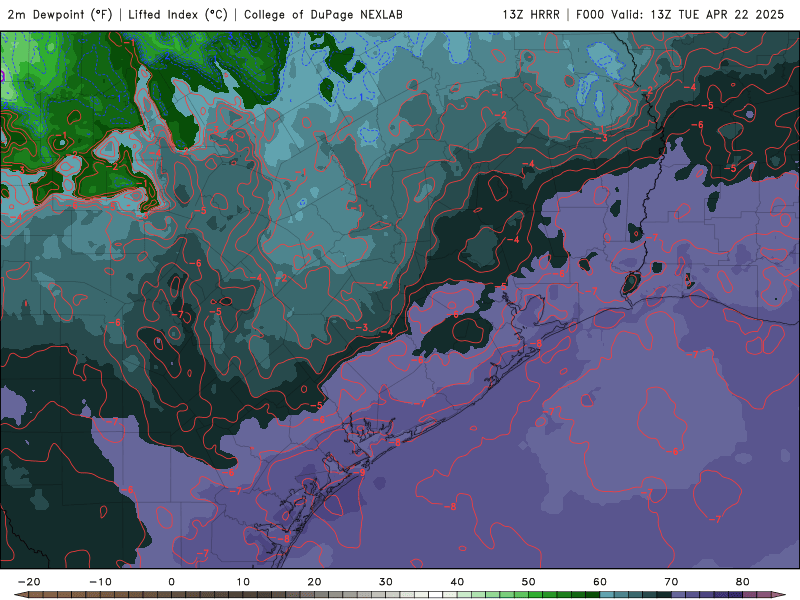This screenshot has height=600, width=800.
Task: Click the '-20' color scale label
Action: [x=29, y=582]
